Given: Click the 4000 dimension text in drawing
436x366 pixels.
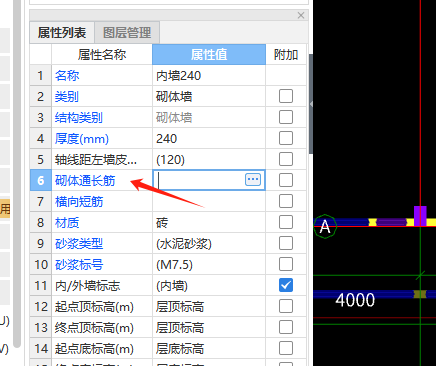Looking at the screenshot, I should coord(355,300).
